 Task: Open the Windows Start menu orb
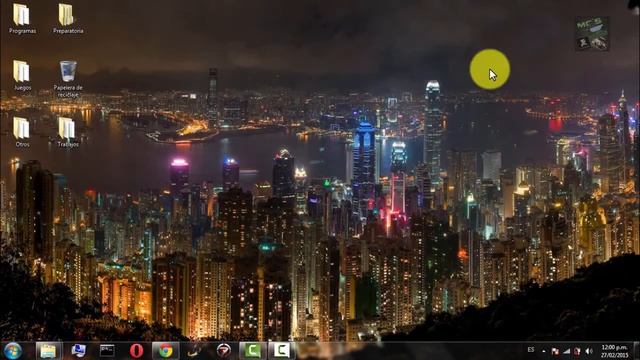coord(13,351)
